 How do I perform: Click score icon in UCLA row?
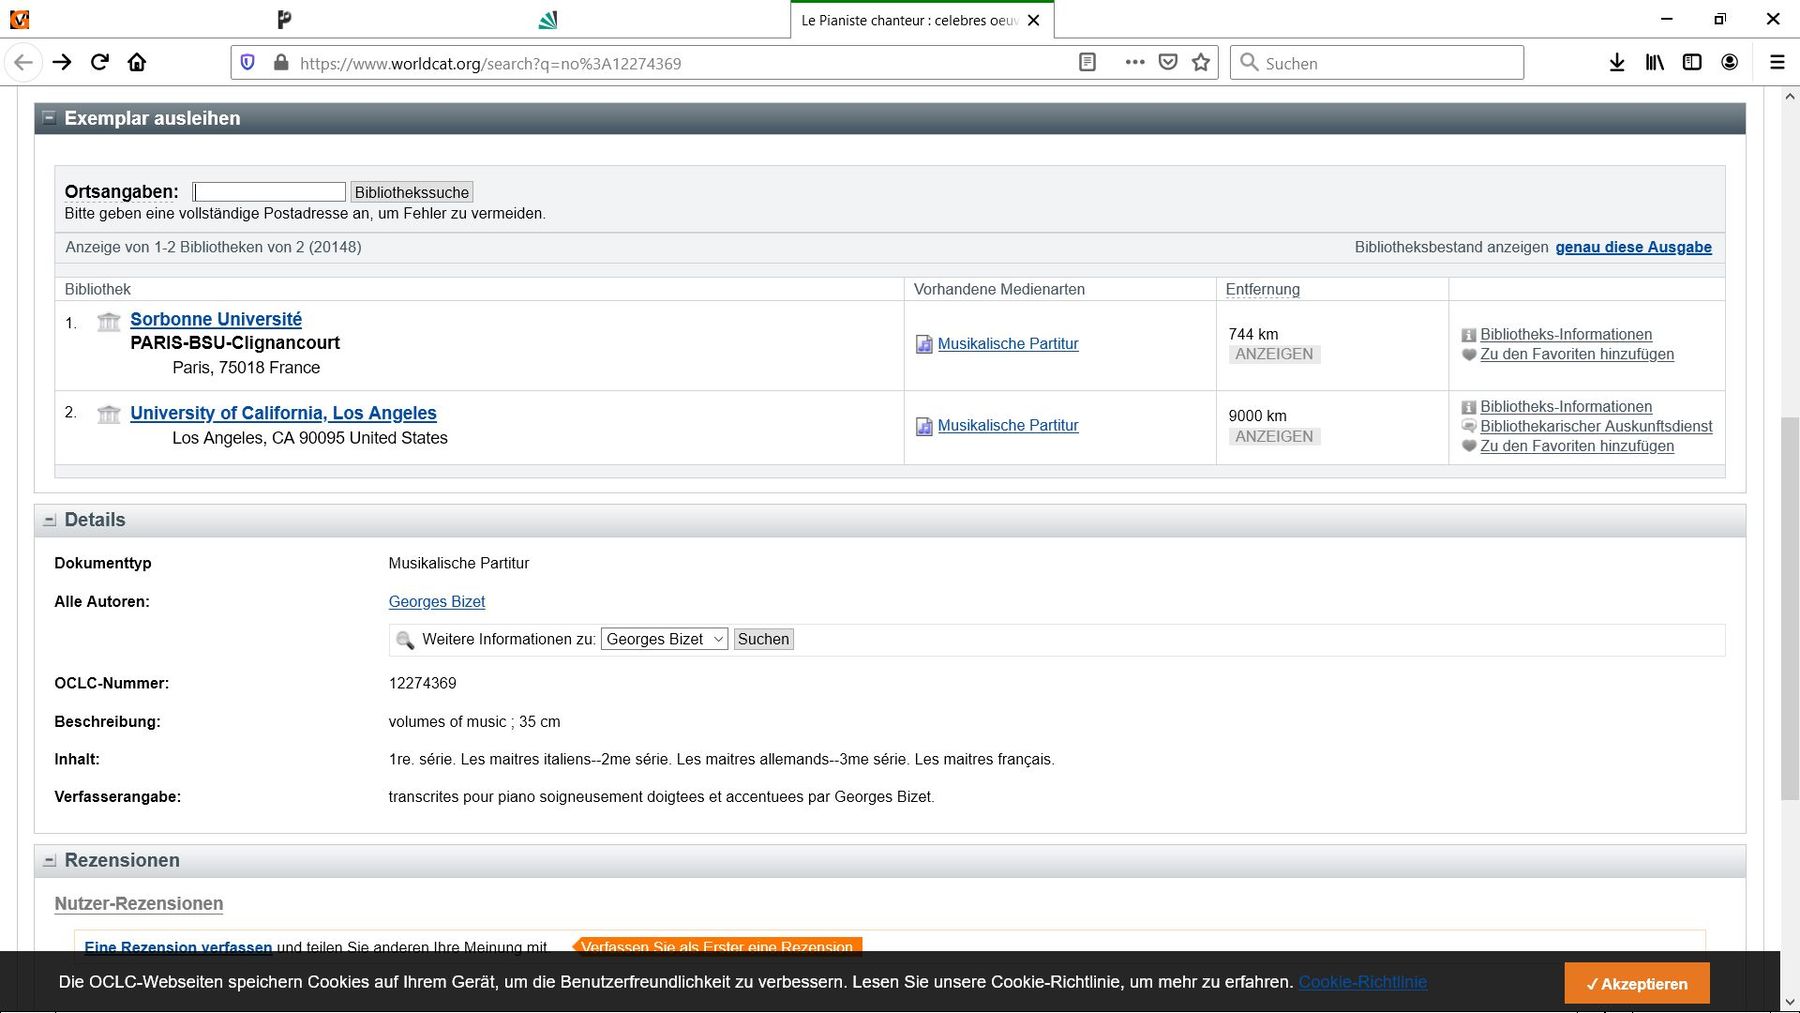point(924,426)
